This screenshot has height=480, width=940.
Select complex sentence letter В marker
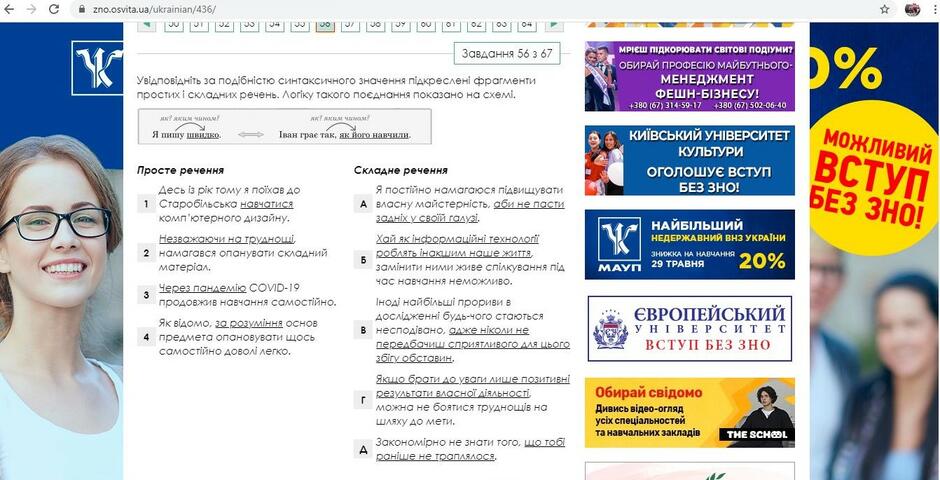[x=363, y=330]
